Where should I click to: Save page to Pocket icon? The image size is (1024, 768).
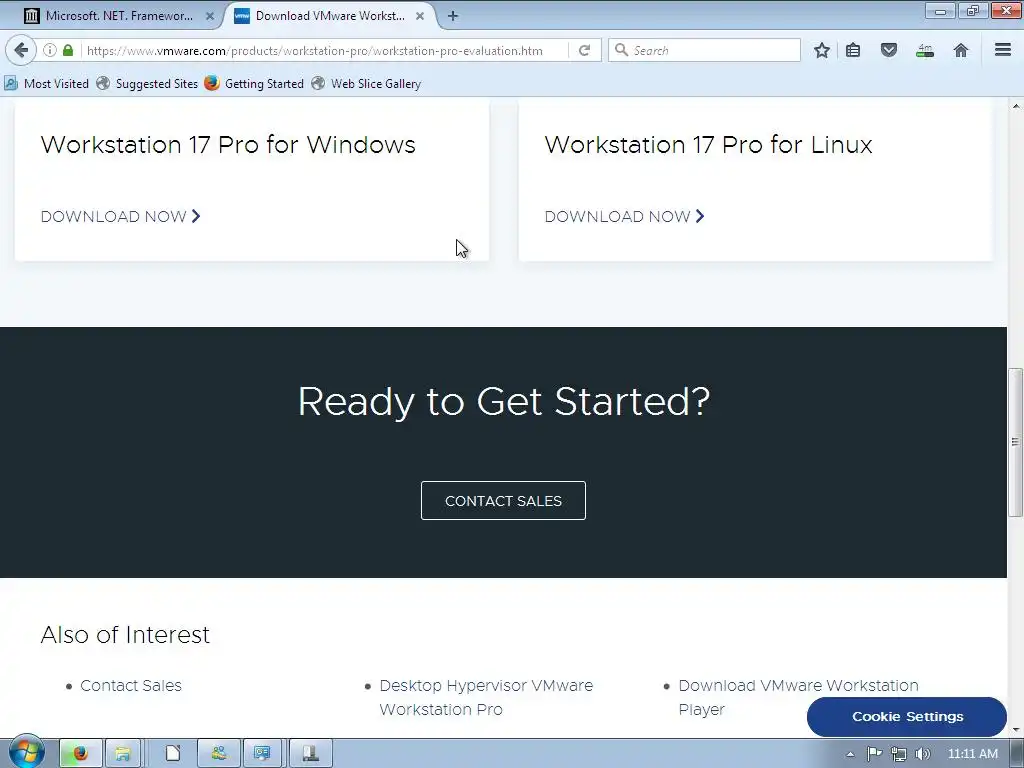[889, 50]
